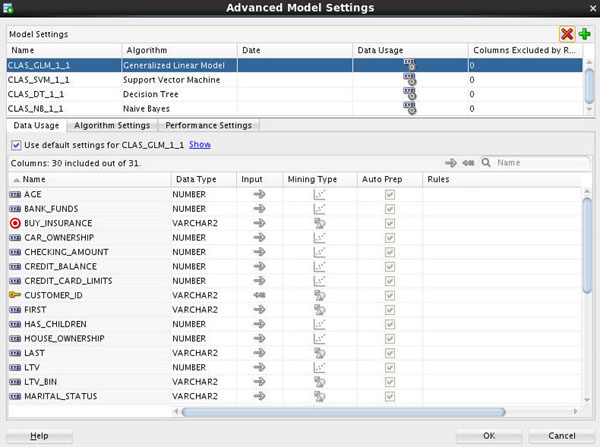The image size is (600, 447).
Task: Click the key icon beside CUSTOMER_ID
Action: (15, 295)
